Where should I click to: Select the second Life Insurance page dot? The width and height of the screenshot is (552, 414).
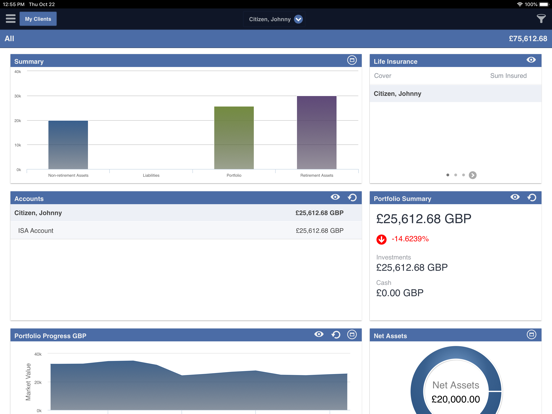[456, 175]
